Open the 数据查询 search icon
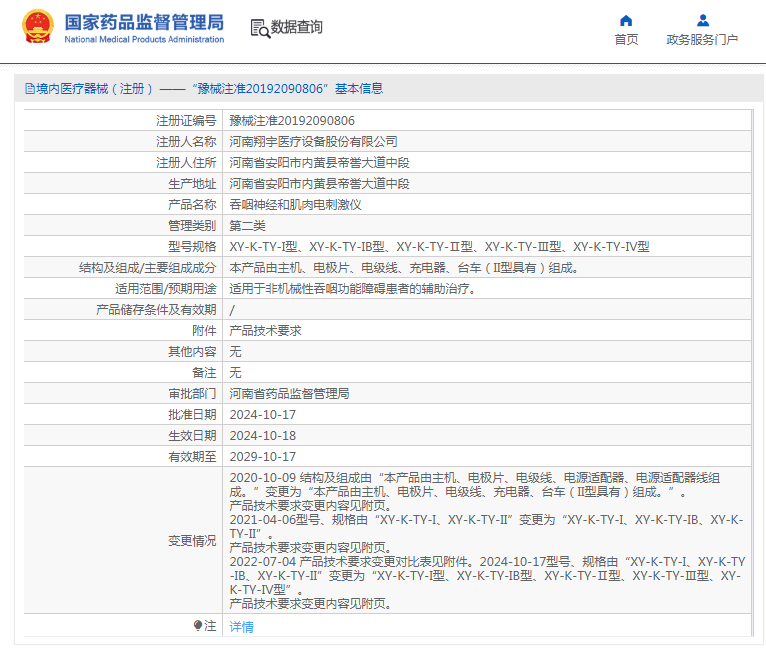766x649 pixels. click(x=260, y=28)
